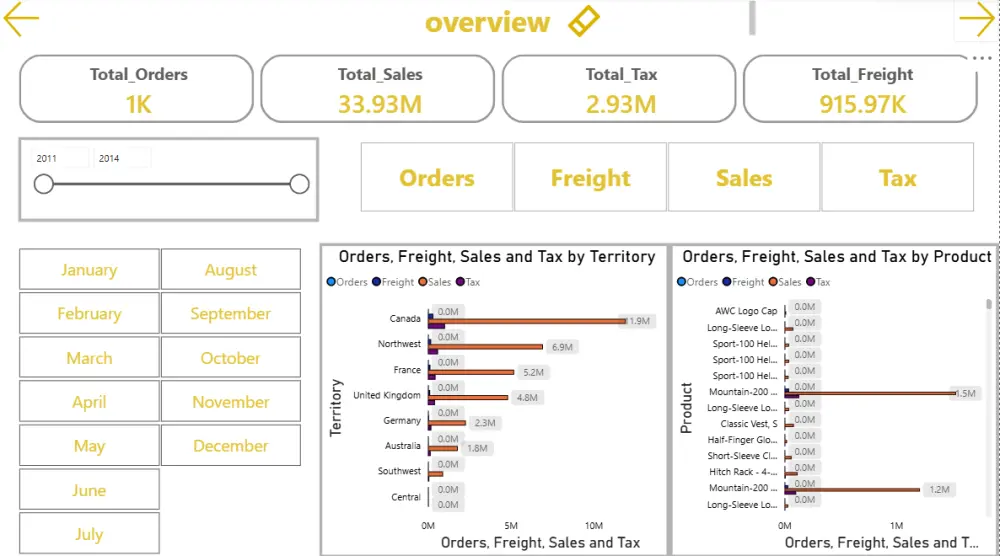Click the overview page title
The image size is (1000, 556).
(x=487, y=22)
